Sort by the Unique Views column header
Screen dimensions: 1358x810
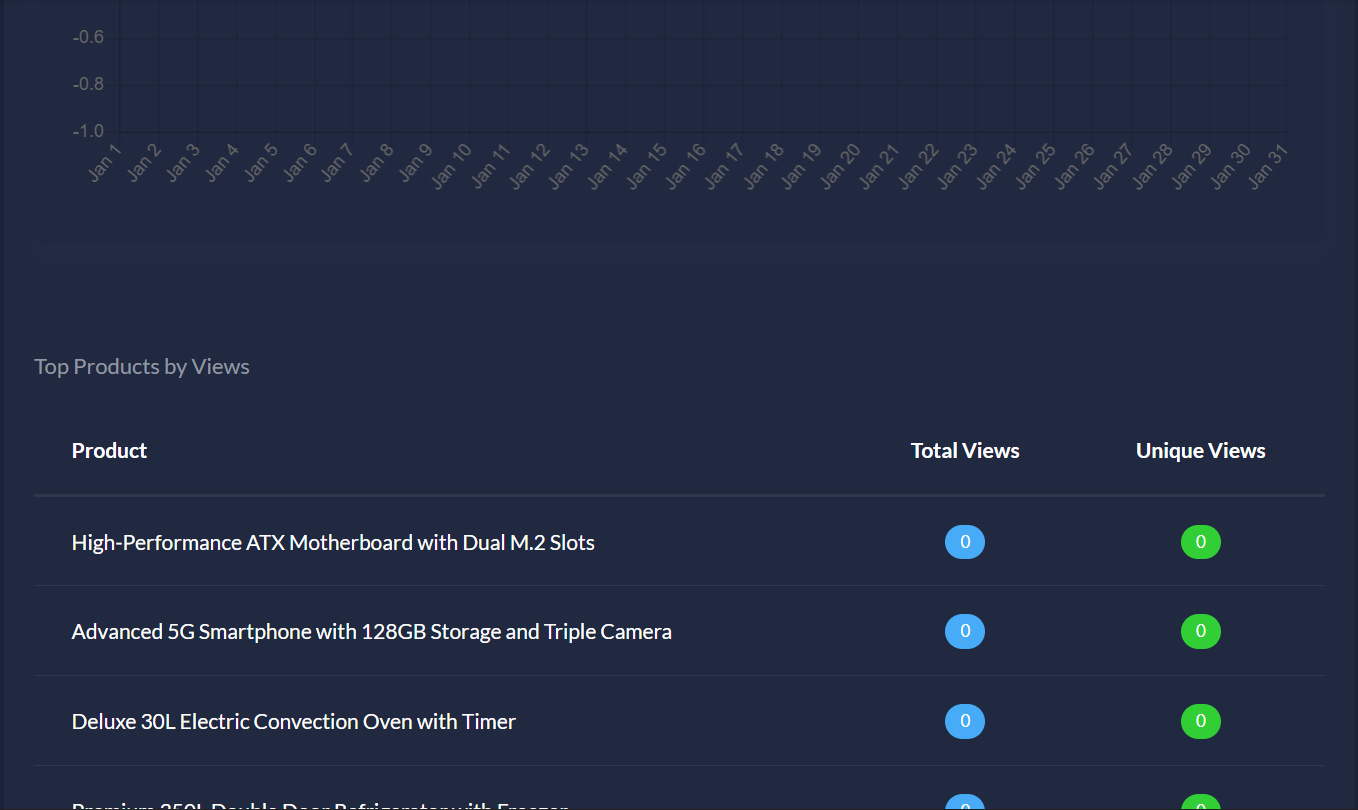pos(1200,450)
